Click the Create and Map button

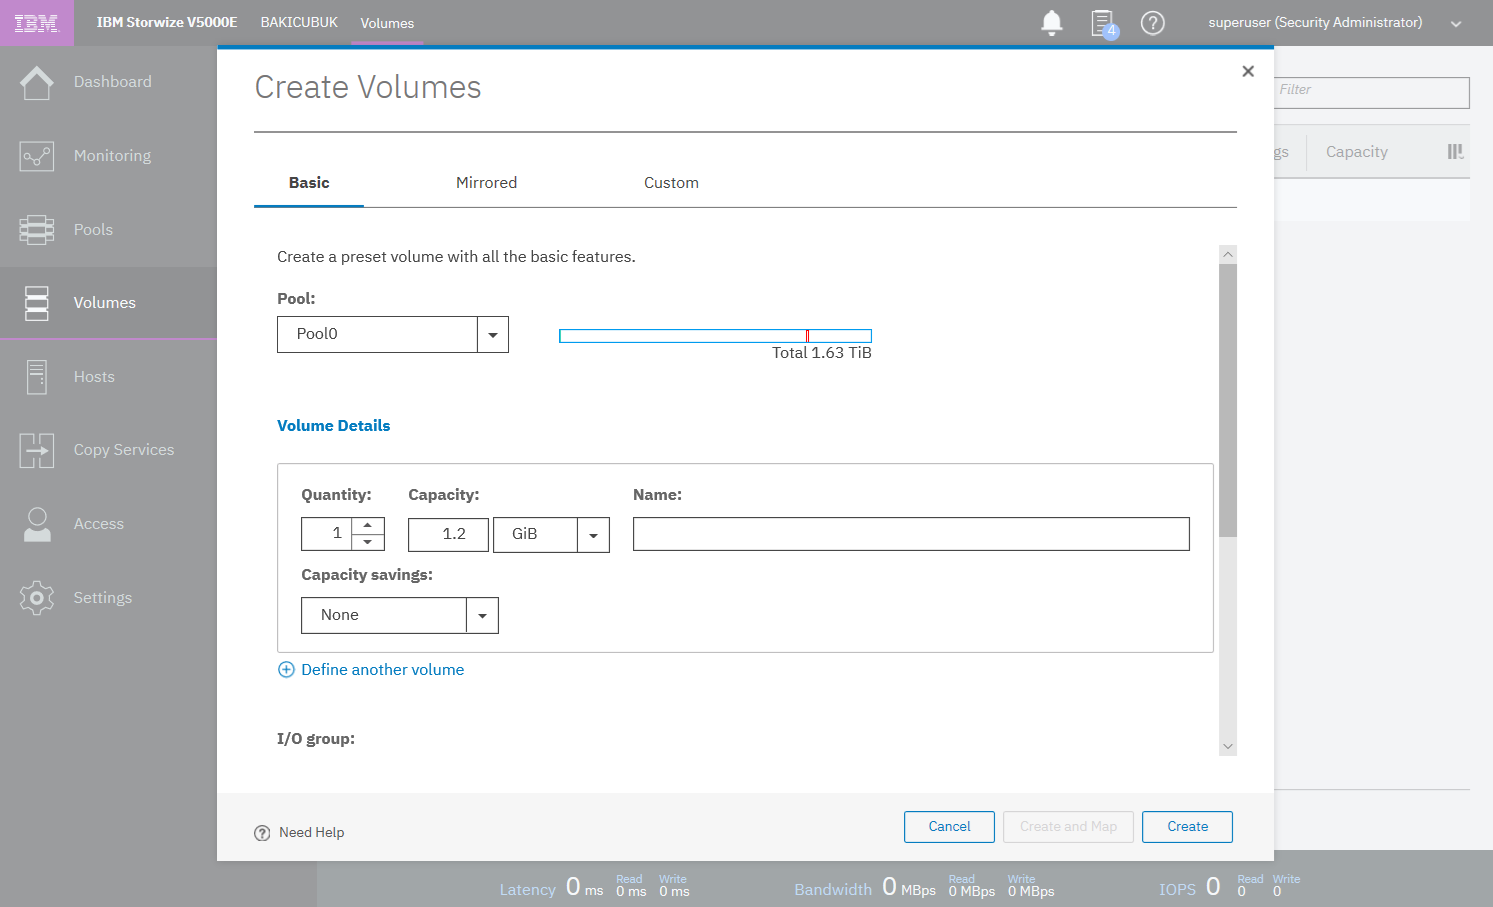coord(1068,827)
